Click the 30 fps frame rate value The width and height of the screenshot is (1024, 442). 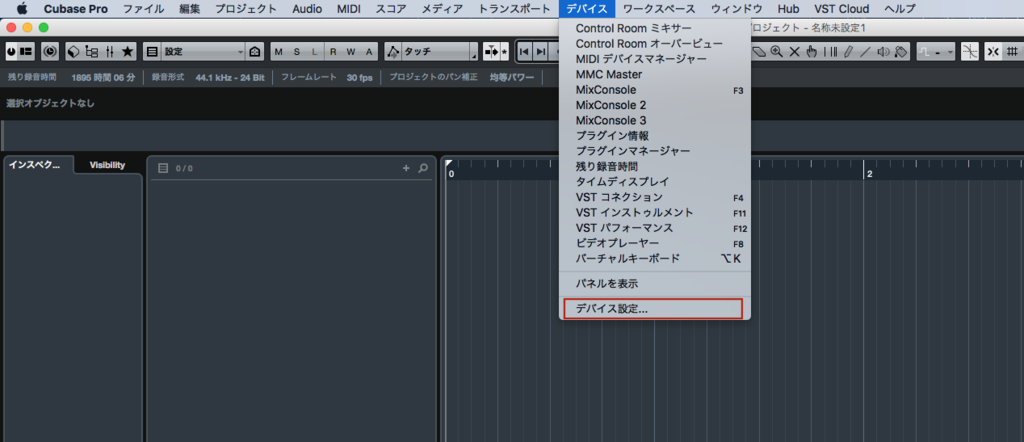click(360, 78)
